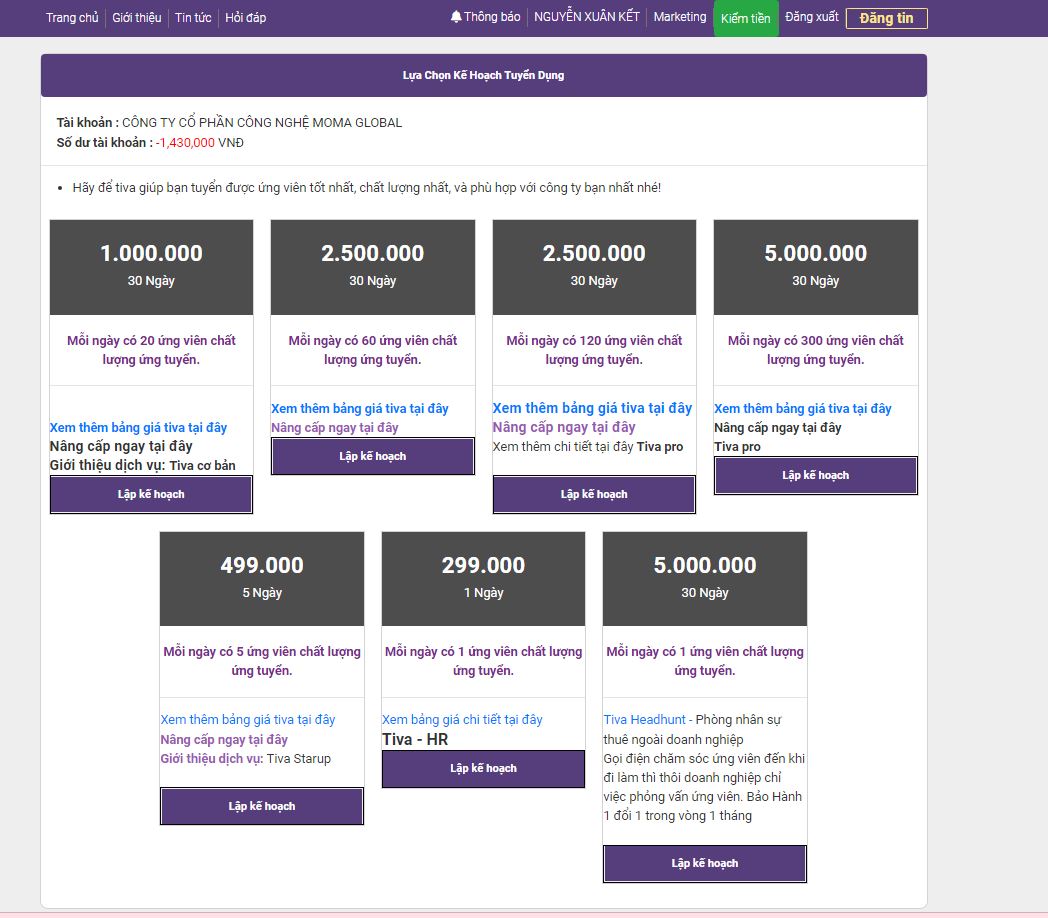Click Lập kế hoạch for 499.000 plan
This screenshot has height=918, width=1048.
[261, 806]
